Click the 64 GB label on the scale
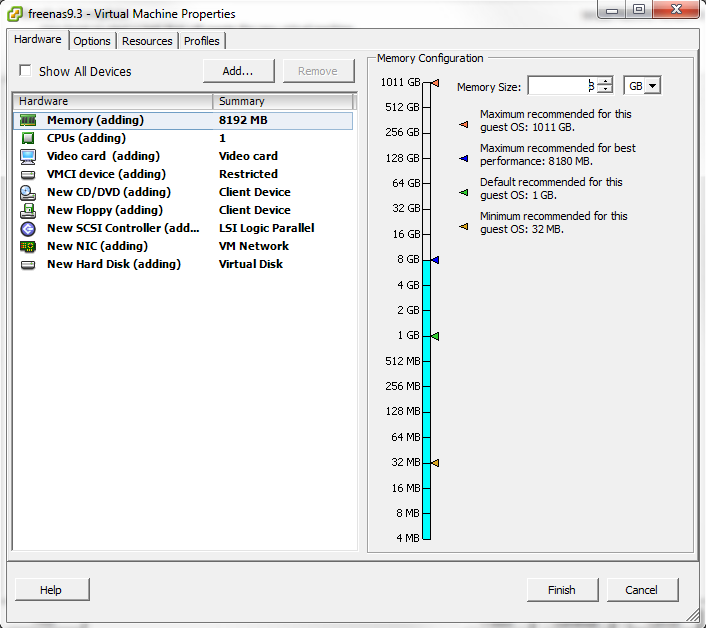Viewport: 706px width, 628px height. pos(406,183)
